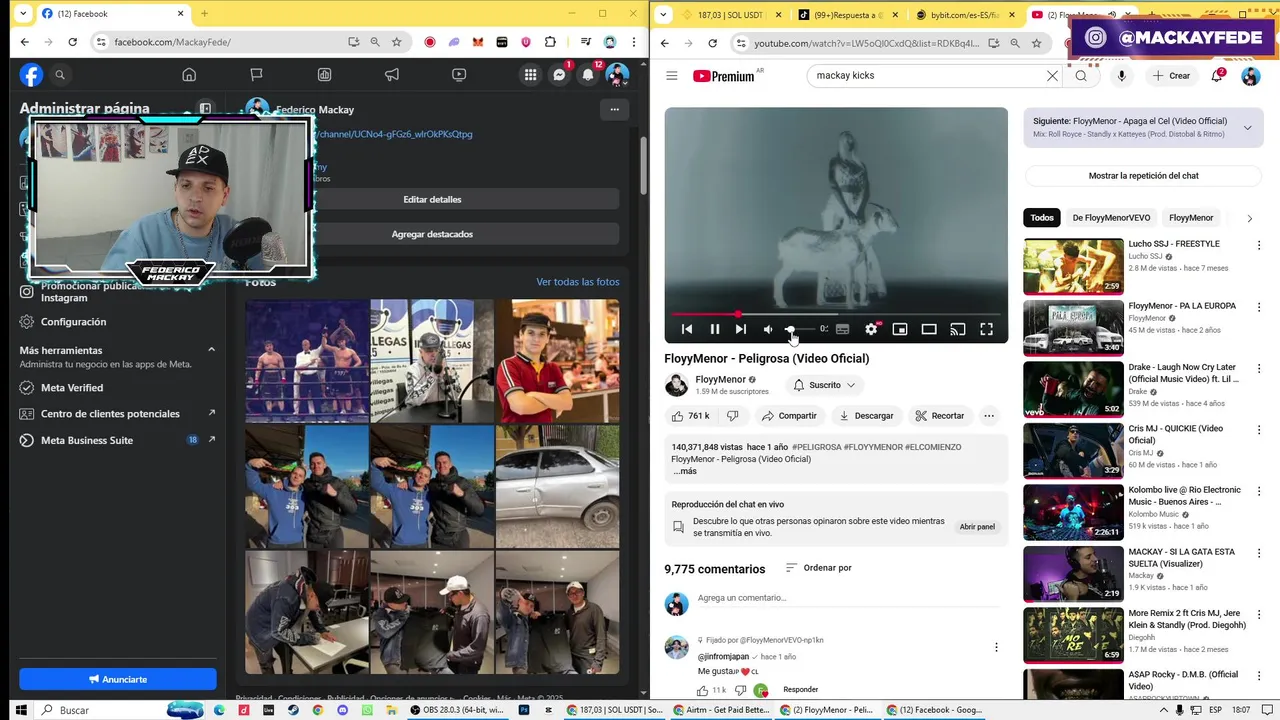The height and width of the screenshot is (720, 1280).
Task: Seek on the YouTube progress bar
Action: coord(836,314)
